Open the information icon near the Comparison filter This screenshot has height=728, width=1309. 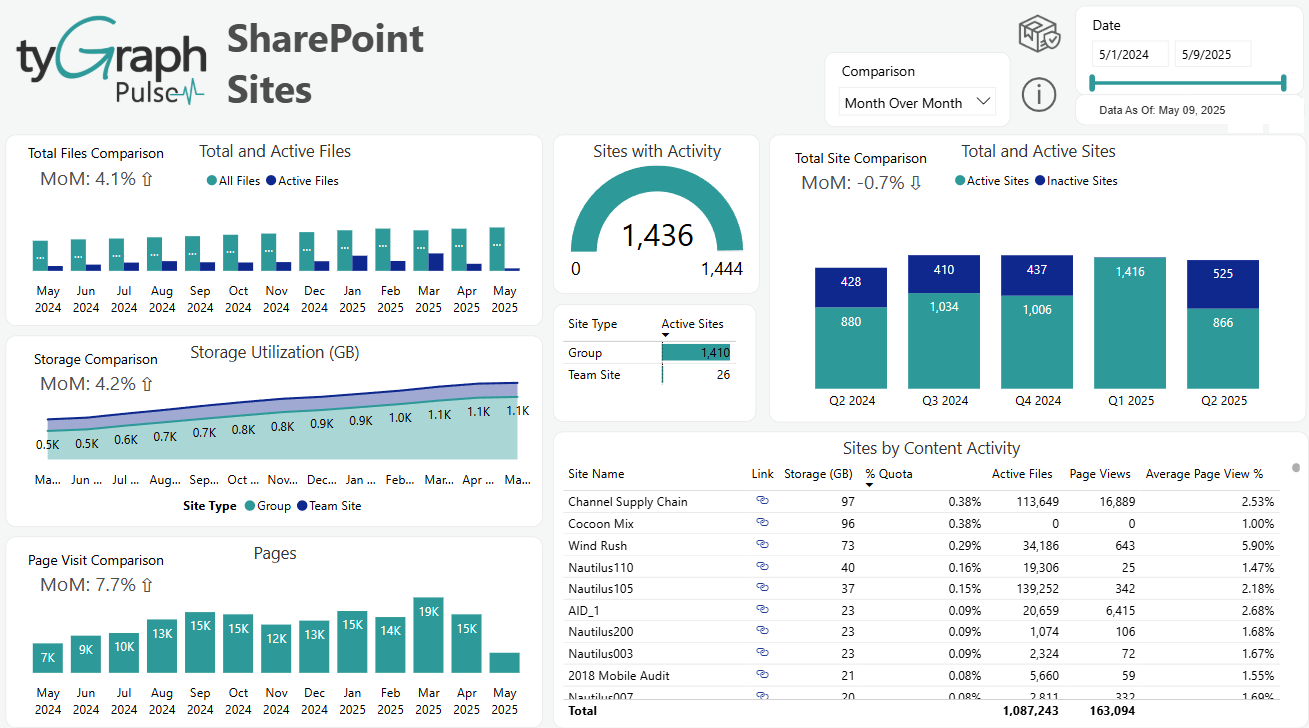pyautogui.click(x=1039, y=95)
